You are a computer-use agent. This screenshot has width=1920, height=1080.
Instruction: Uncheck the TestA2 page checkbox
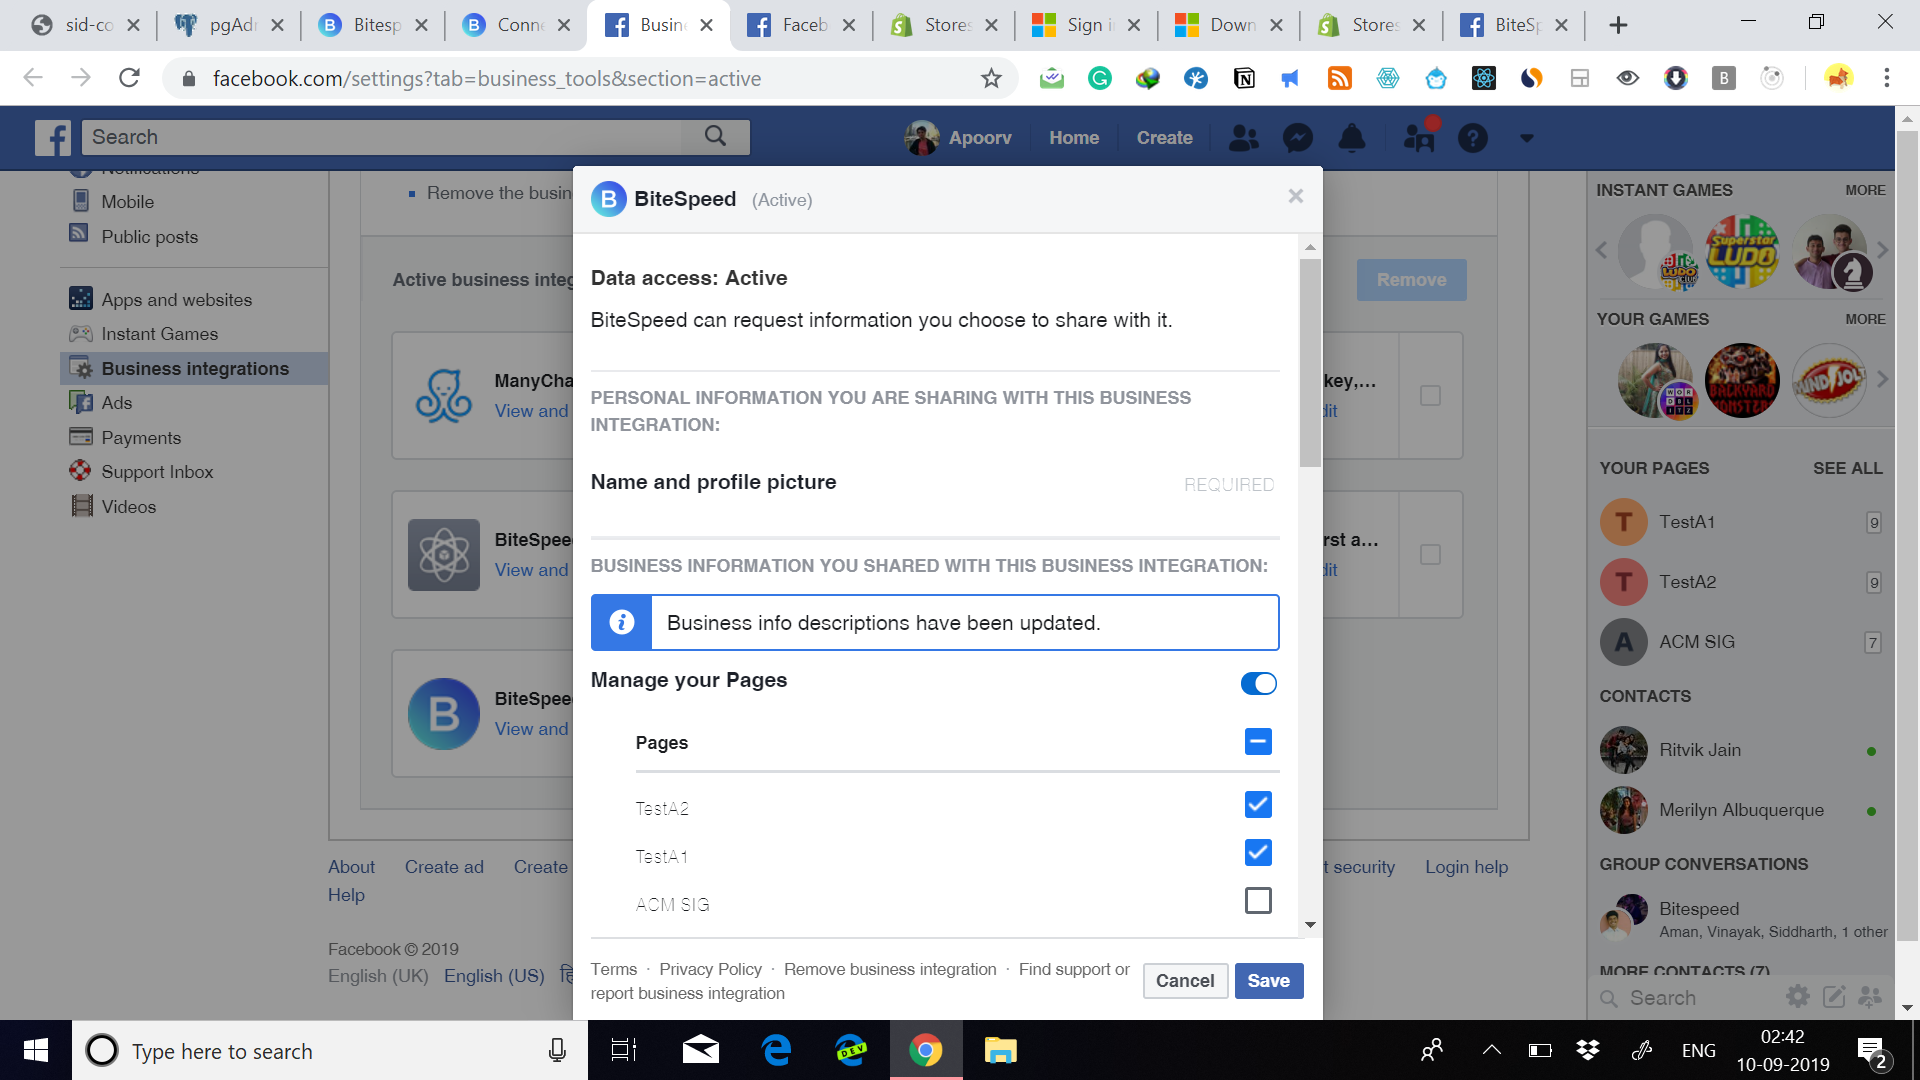pyautogui.click(x=1258, y=805)
